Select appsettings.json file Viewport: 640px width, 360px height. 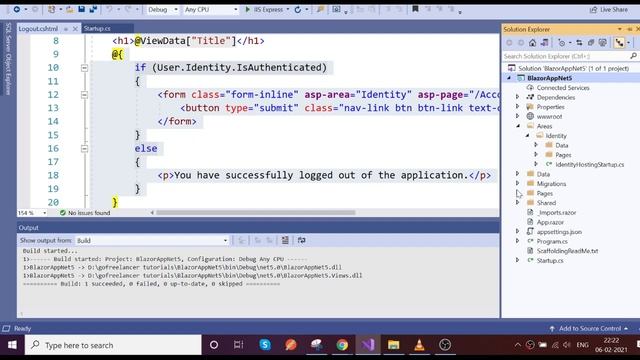click(x=559, y=232)
